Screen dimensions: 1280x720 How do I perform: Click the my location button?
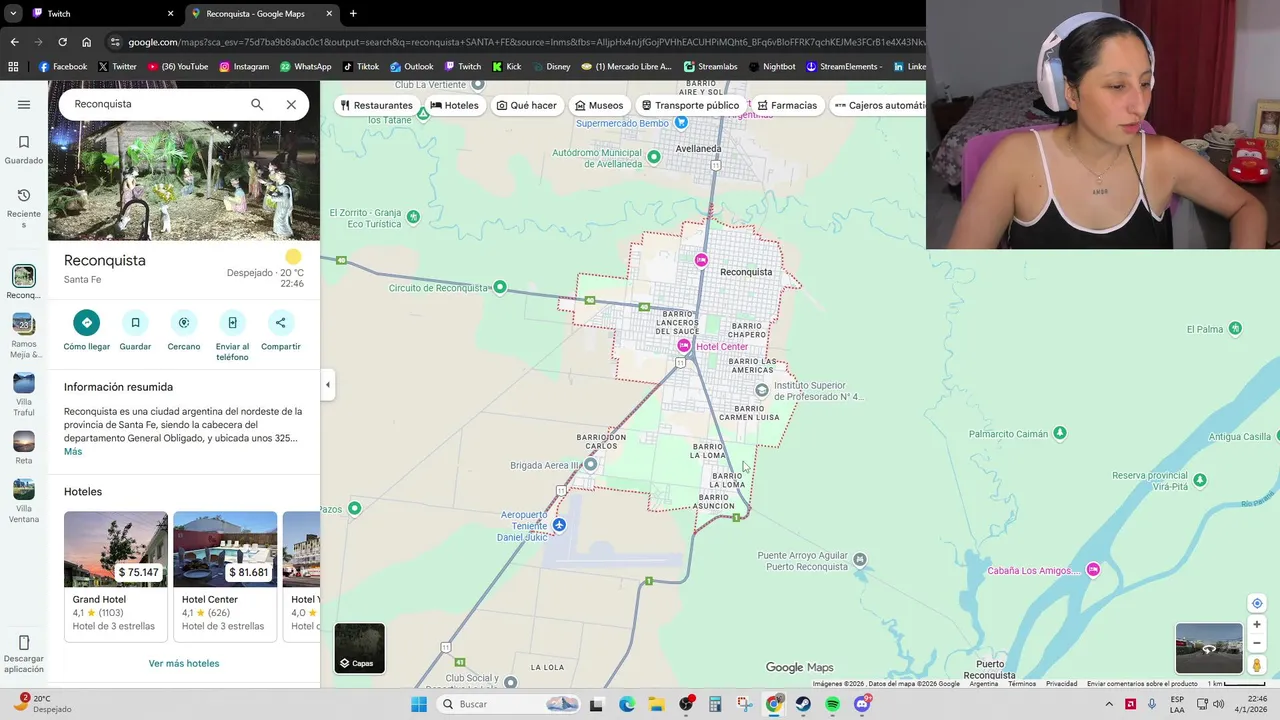tap(1257, 603)
